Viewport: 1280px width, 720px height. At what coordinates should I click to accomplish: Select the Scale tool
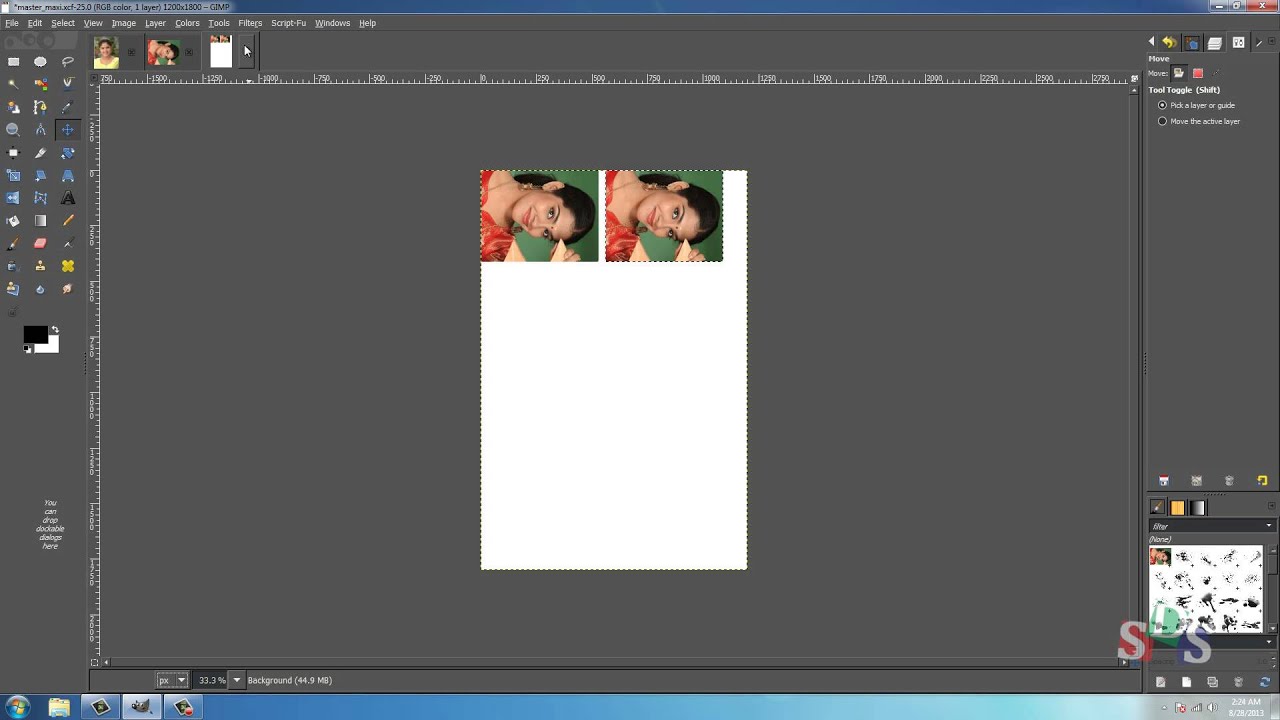[13, 175]
